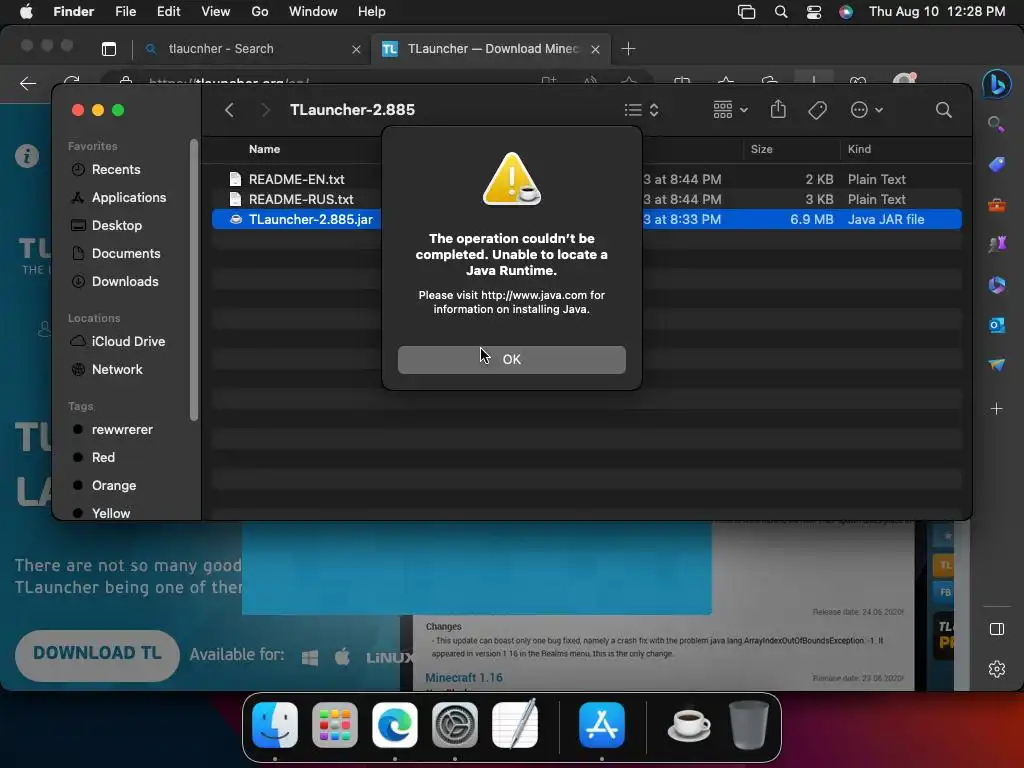Open the Help menu
Screen dimensions: 1024x768
click(372, 12)
